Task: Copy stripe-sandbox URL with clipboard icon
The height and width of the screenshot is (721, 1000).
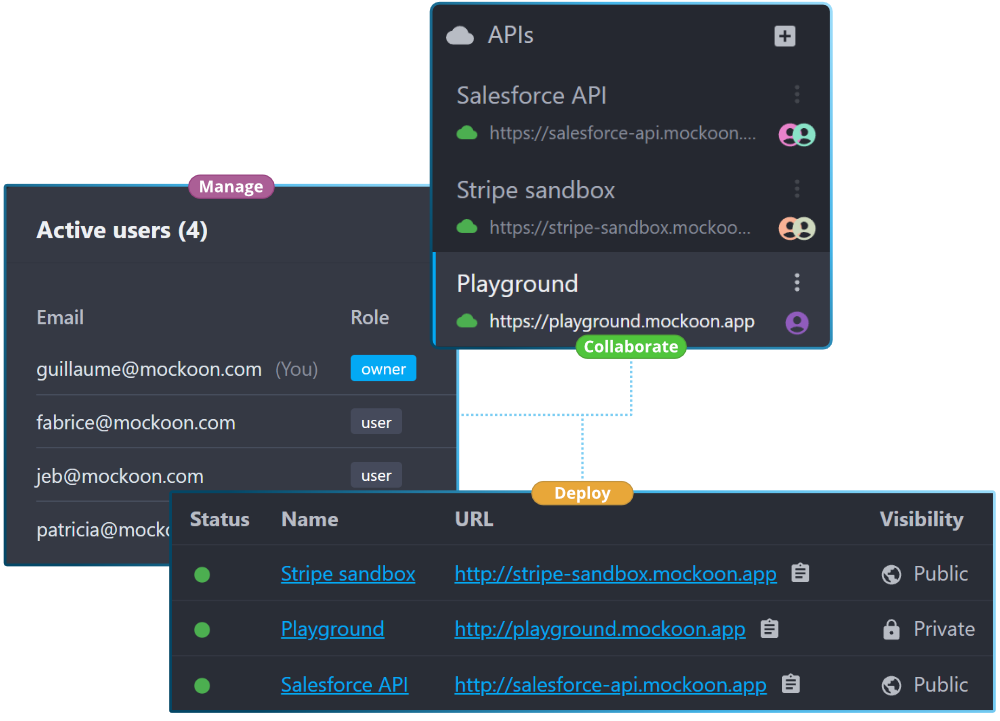Action: click(x=800, y=573)
